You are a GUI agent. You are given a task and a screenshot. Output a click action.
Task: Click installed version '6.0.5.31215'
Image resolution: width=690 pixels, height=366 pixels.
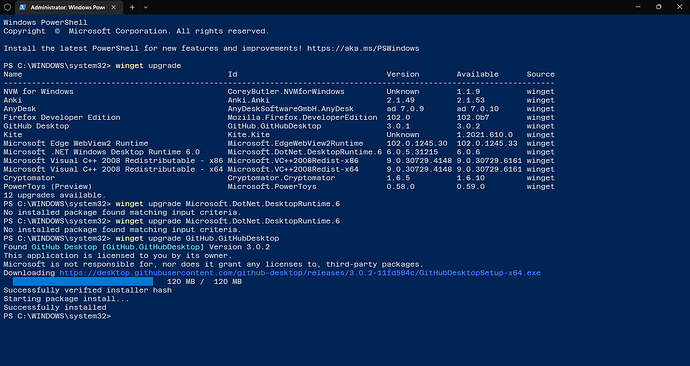click(412, 152)
